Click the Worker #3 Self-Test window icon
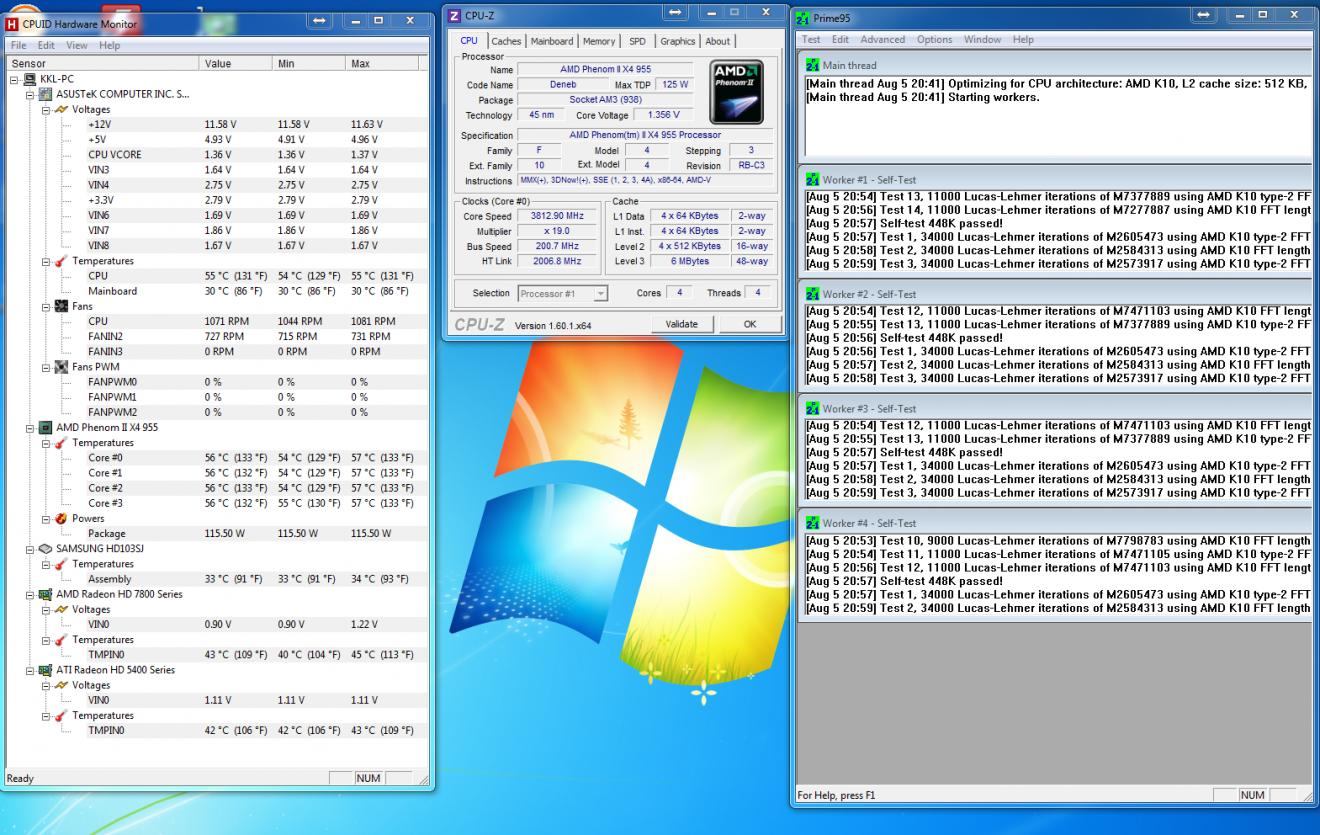 point(813,408)
